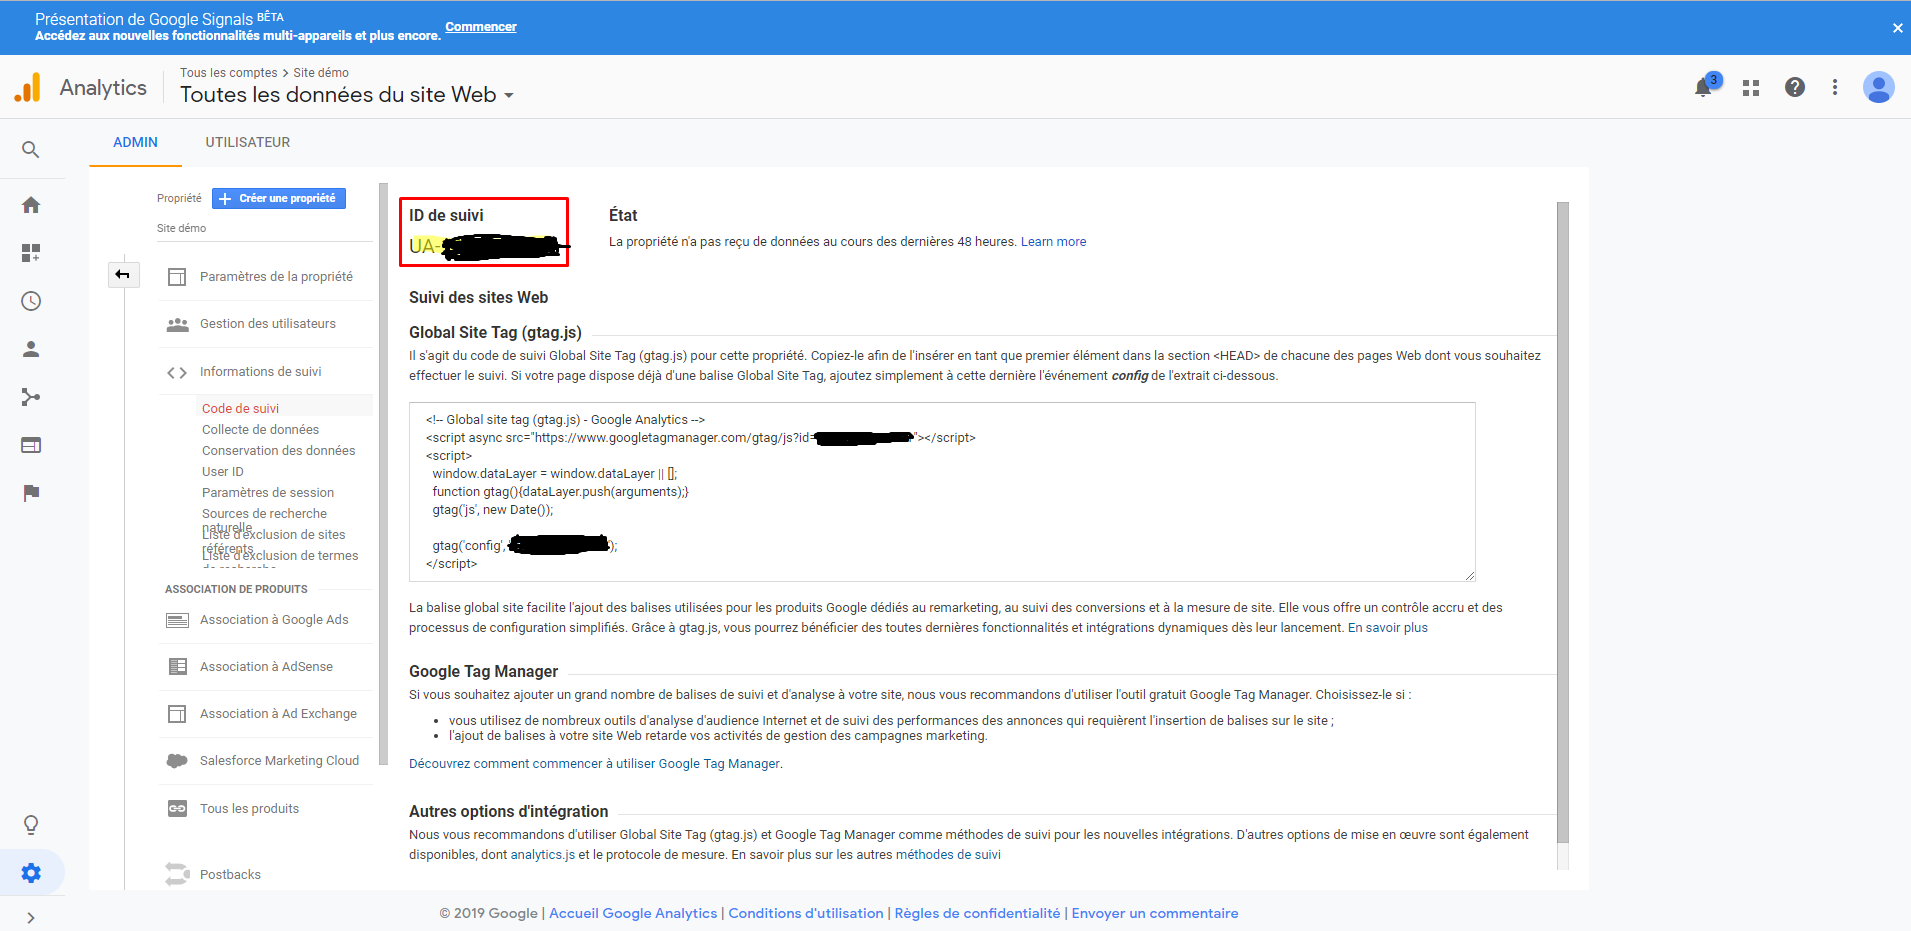Viewport: 1911px width, 931px height.
Task: Select Code de suivi item
Action: coord(240,408)
